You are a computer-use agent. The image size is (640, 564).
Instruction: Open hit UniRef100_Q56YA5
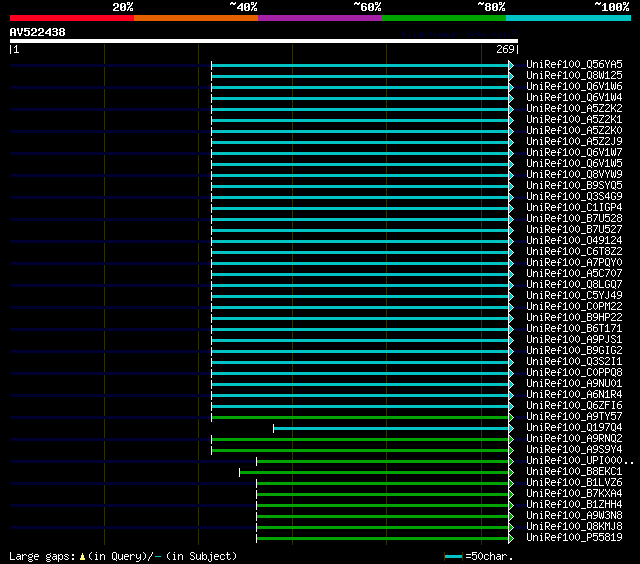(574, 64)
